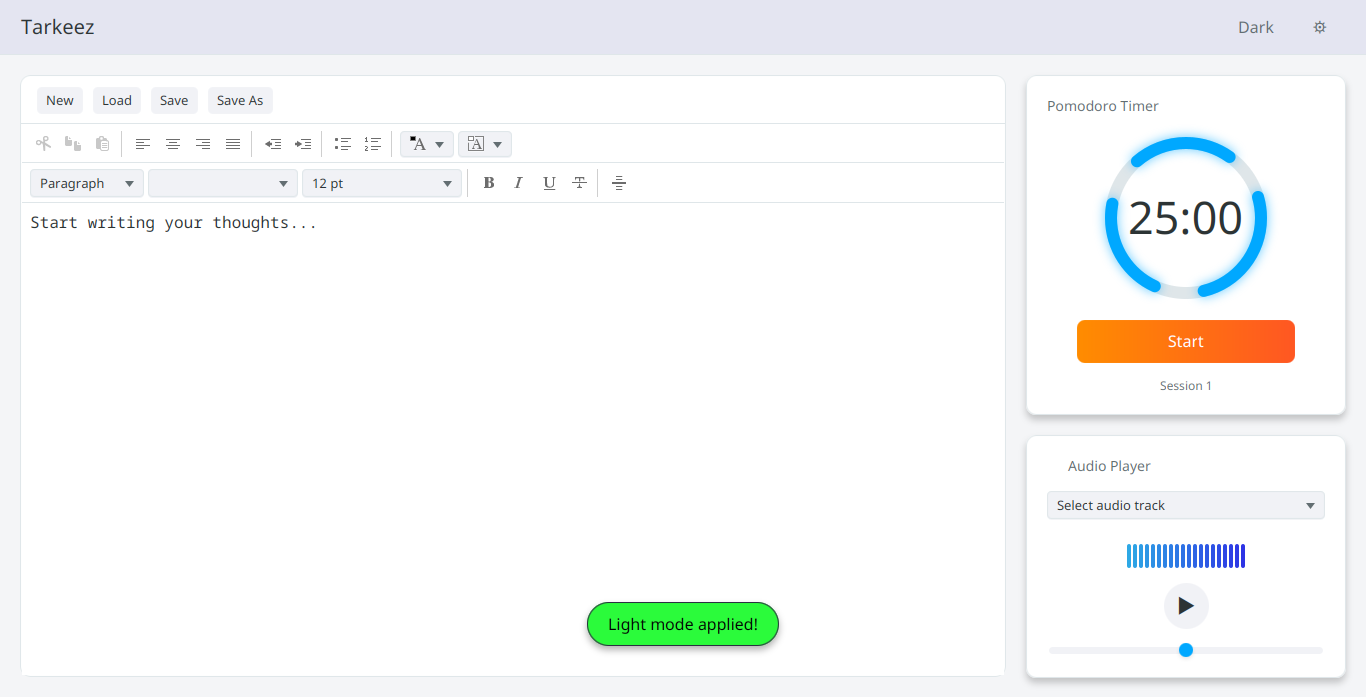Center align the text

pos(173,144)
